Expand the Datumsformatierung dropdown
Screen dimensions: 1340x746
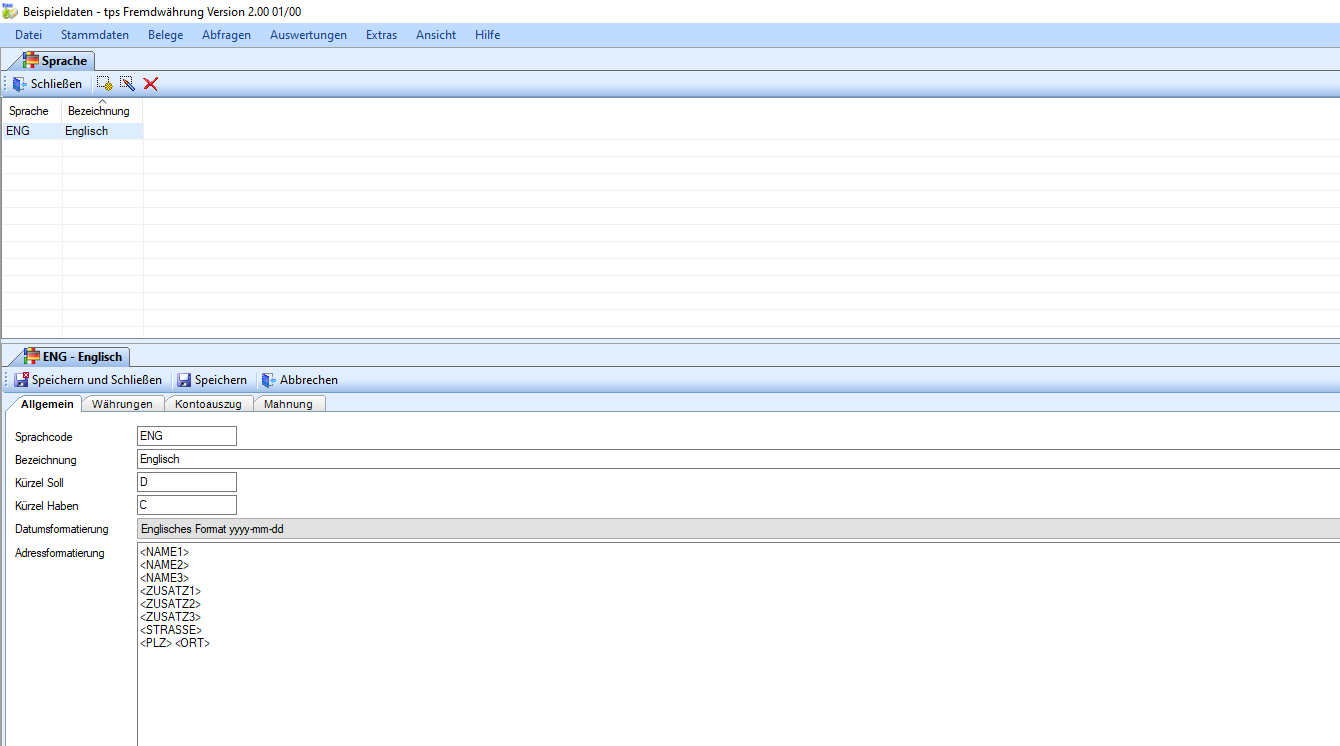coord(738,529)
